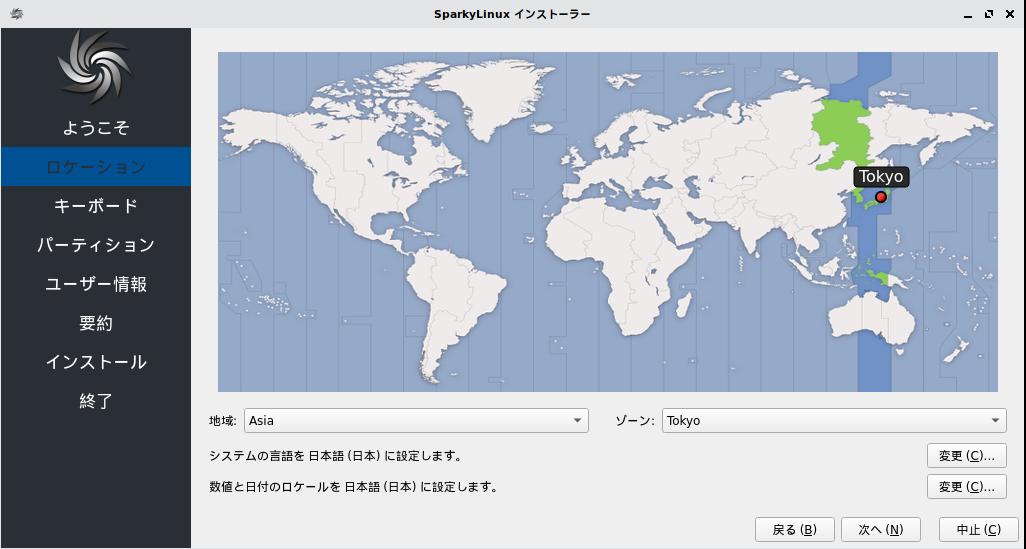The height and width of the screenshot is (549, 1026).
Task: Open the ゾーン (zone) dropdown showing Tokyo
Action: tap(834, 420)
